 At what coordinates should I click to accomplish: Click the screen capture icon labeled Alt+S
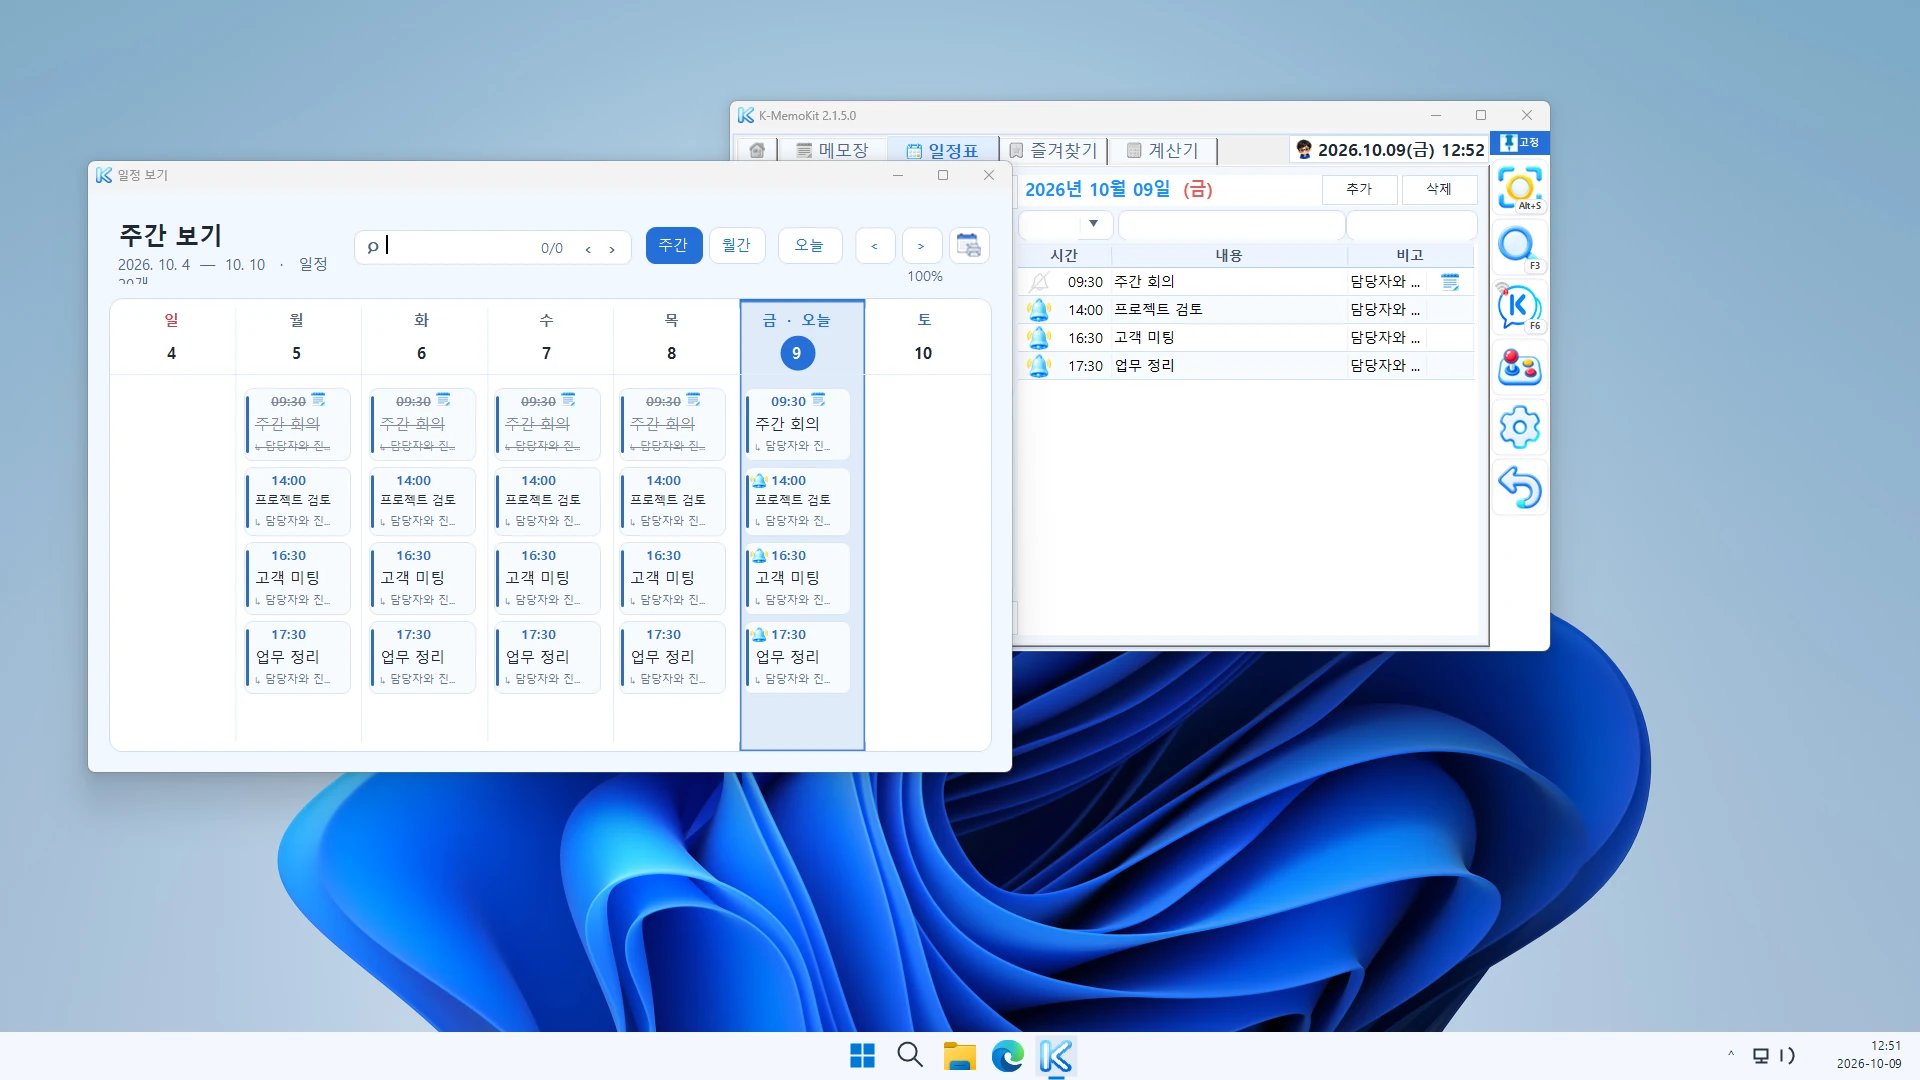pos(1519,188)
